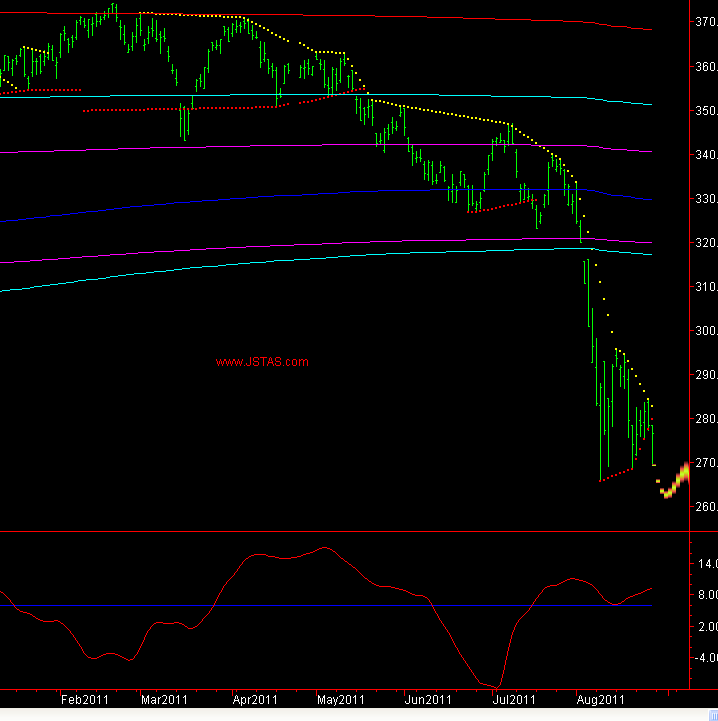Click the red oscillator line trough near Jul2011
718x721 pixels.
point(495,686)
